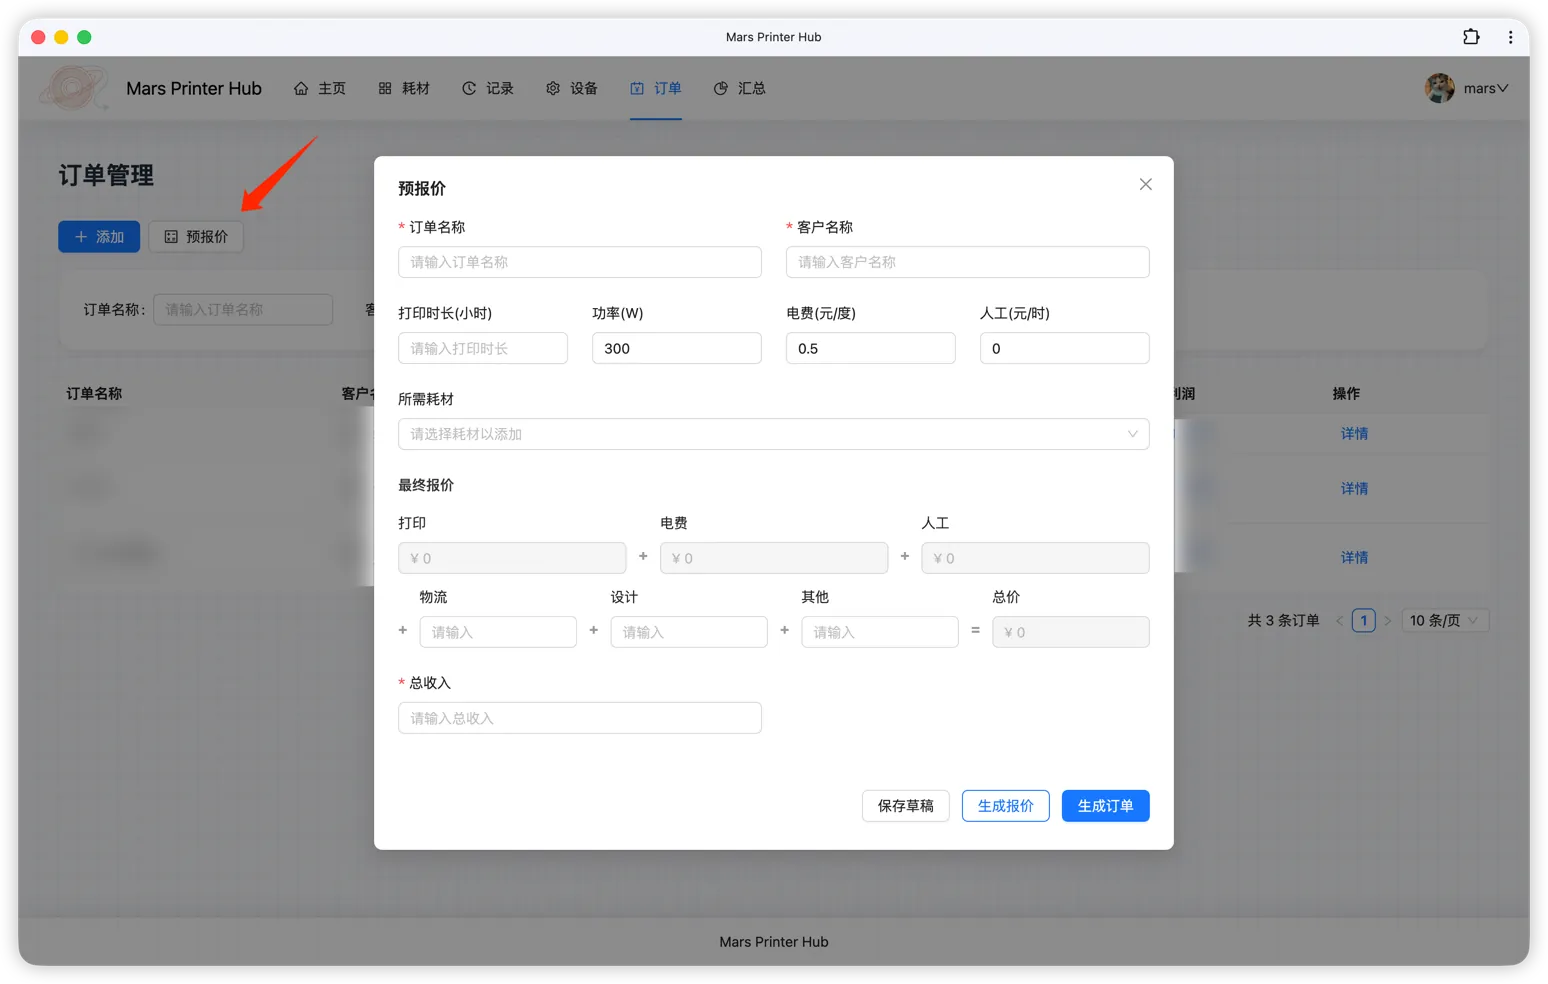The width and height of the screenshot is (1548, 984).
Task: Click the 总收入 input field
Action: (x=579, y=717)
